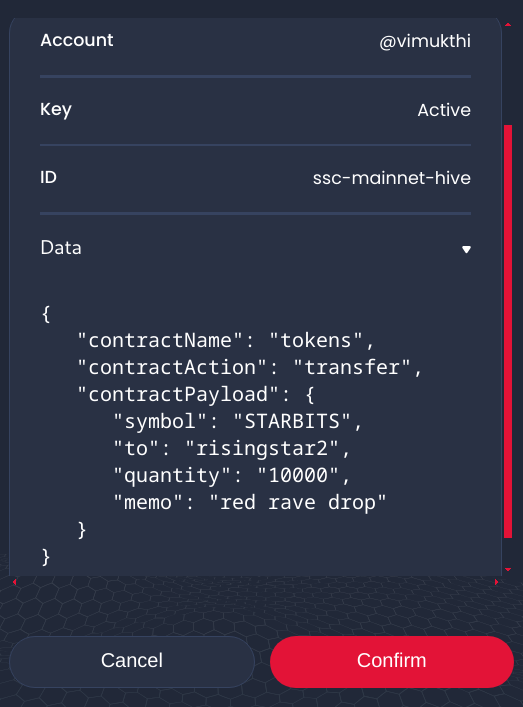The height and width of the screenshot is (707, 523).
Task: Confirm the STARBITS transfer
Action: coord(391,661)
